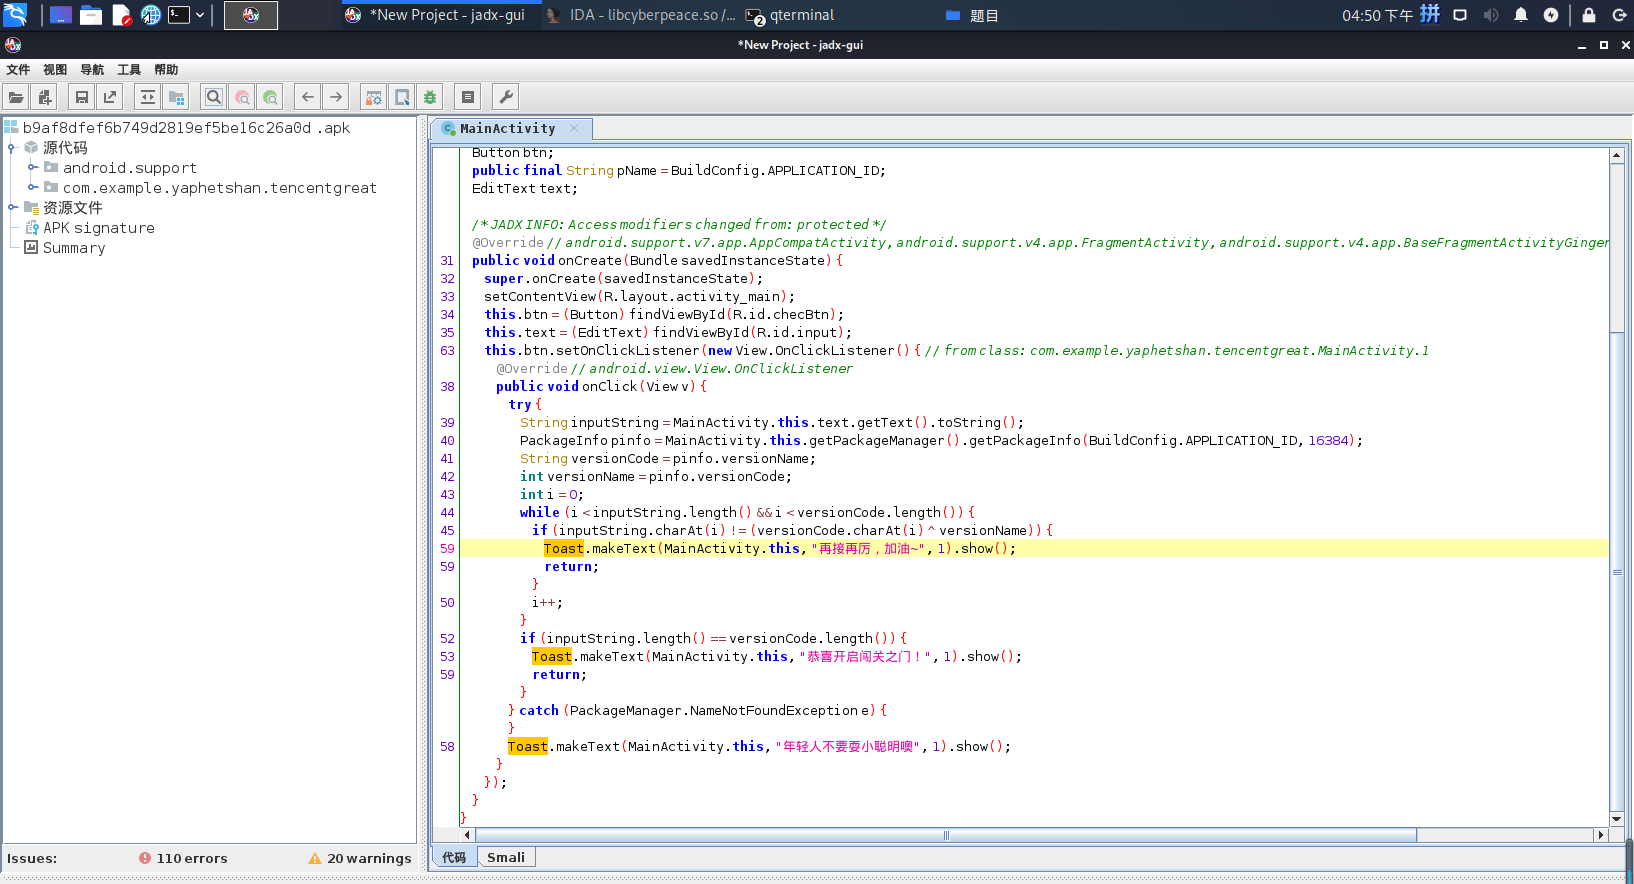Open the 文件 menu
The width and height of the screenshot is (1634, 884).
coord(18,70)
